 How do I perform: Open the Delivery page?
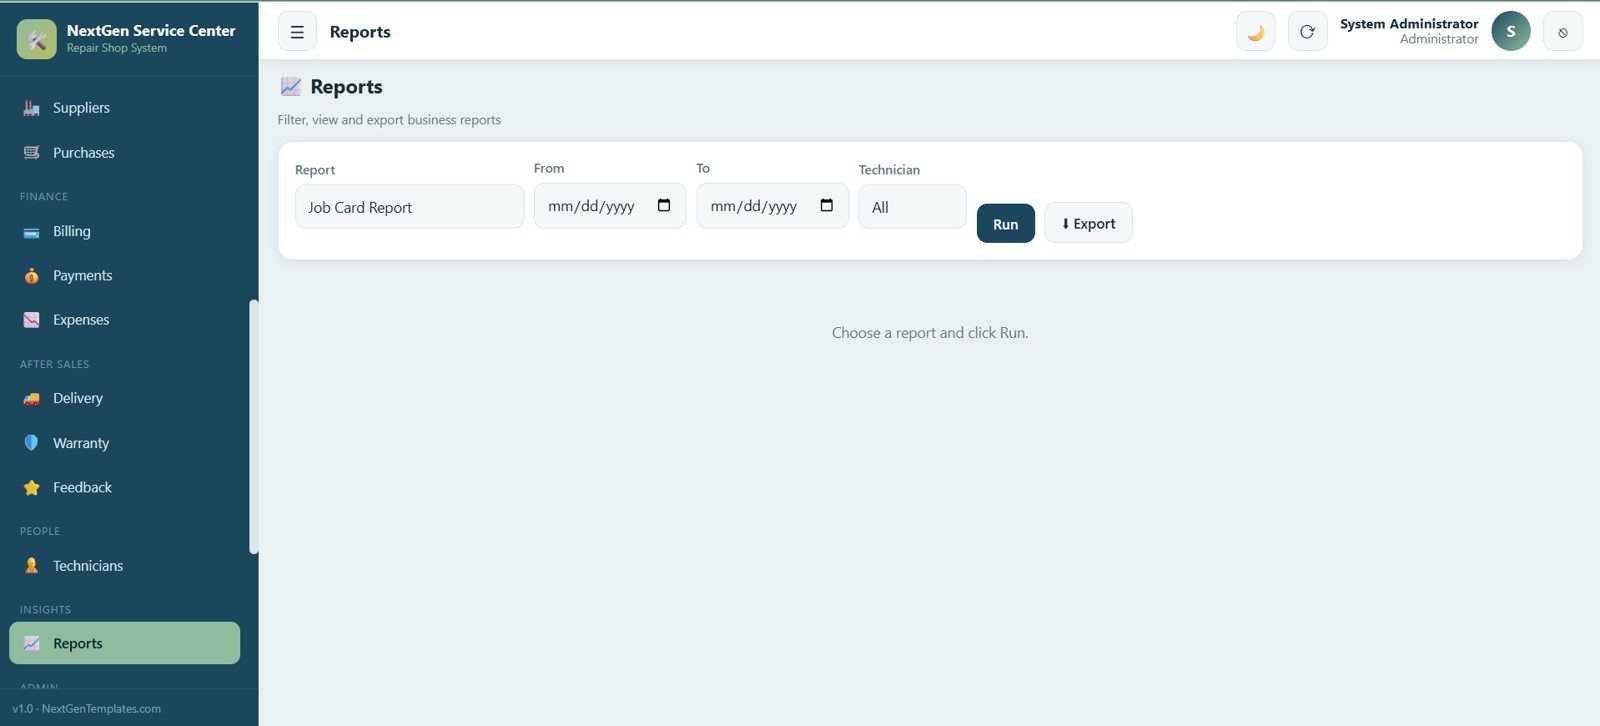[x=125, y=399]
